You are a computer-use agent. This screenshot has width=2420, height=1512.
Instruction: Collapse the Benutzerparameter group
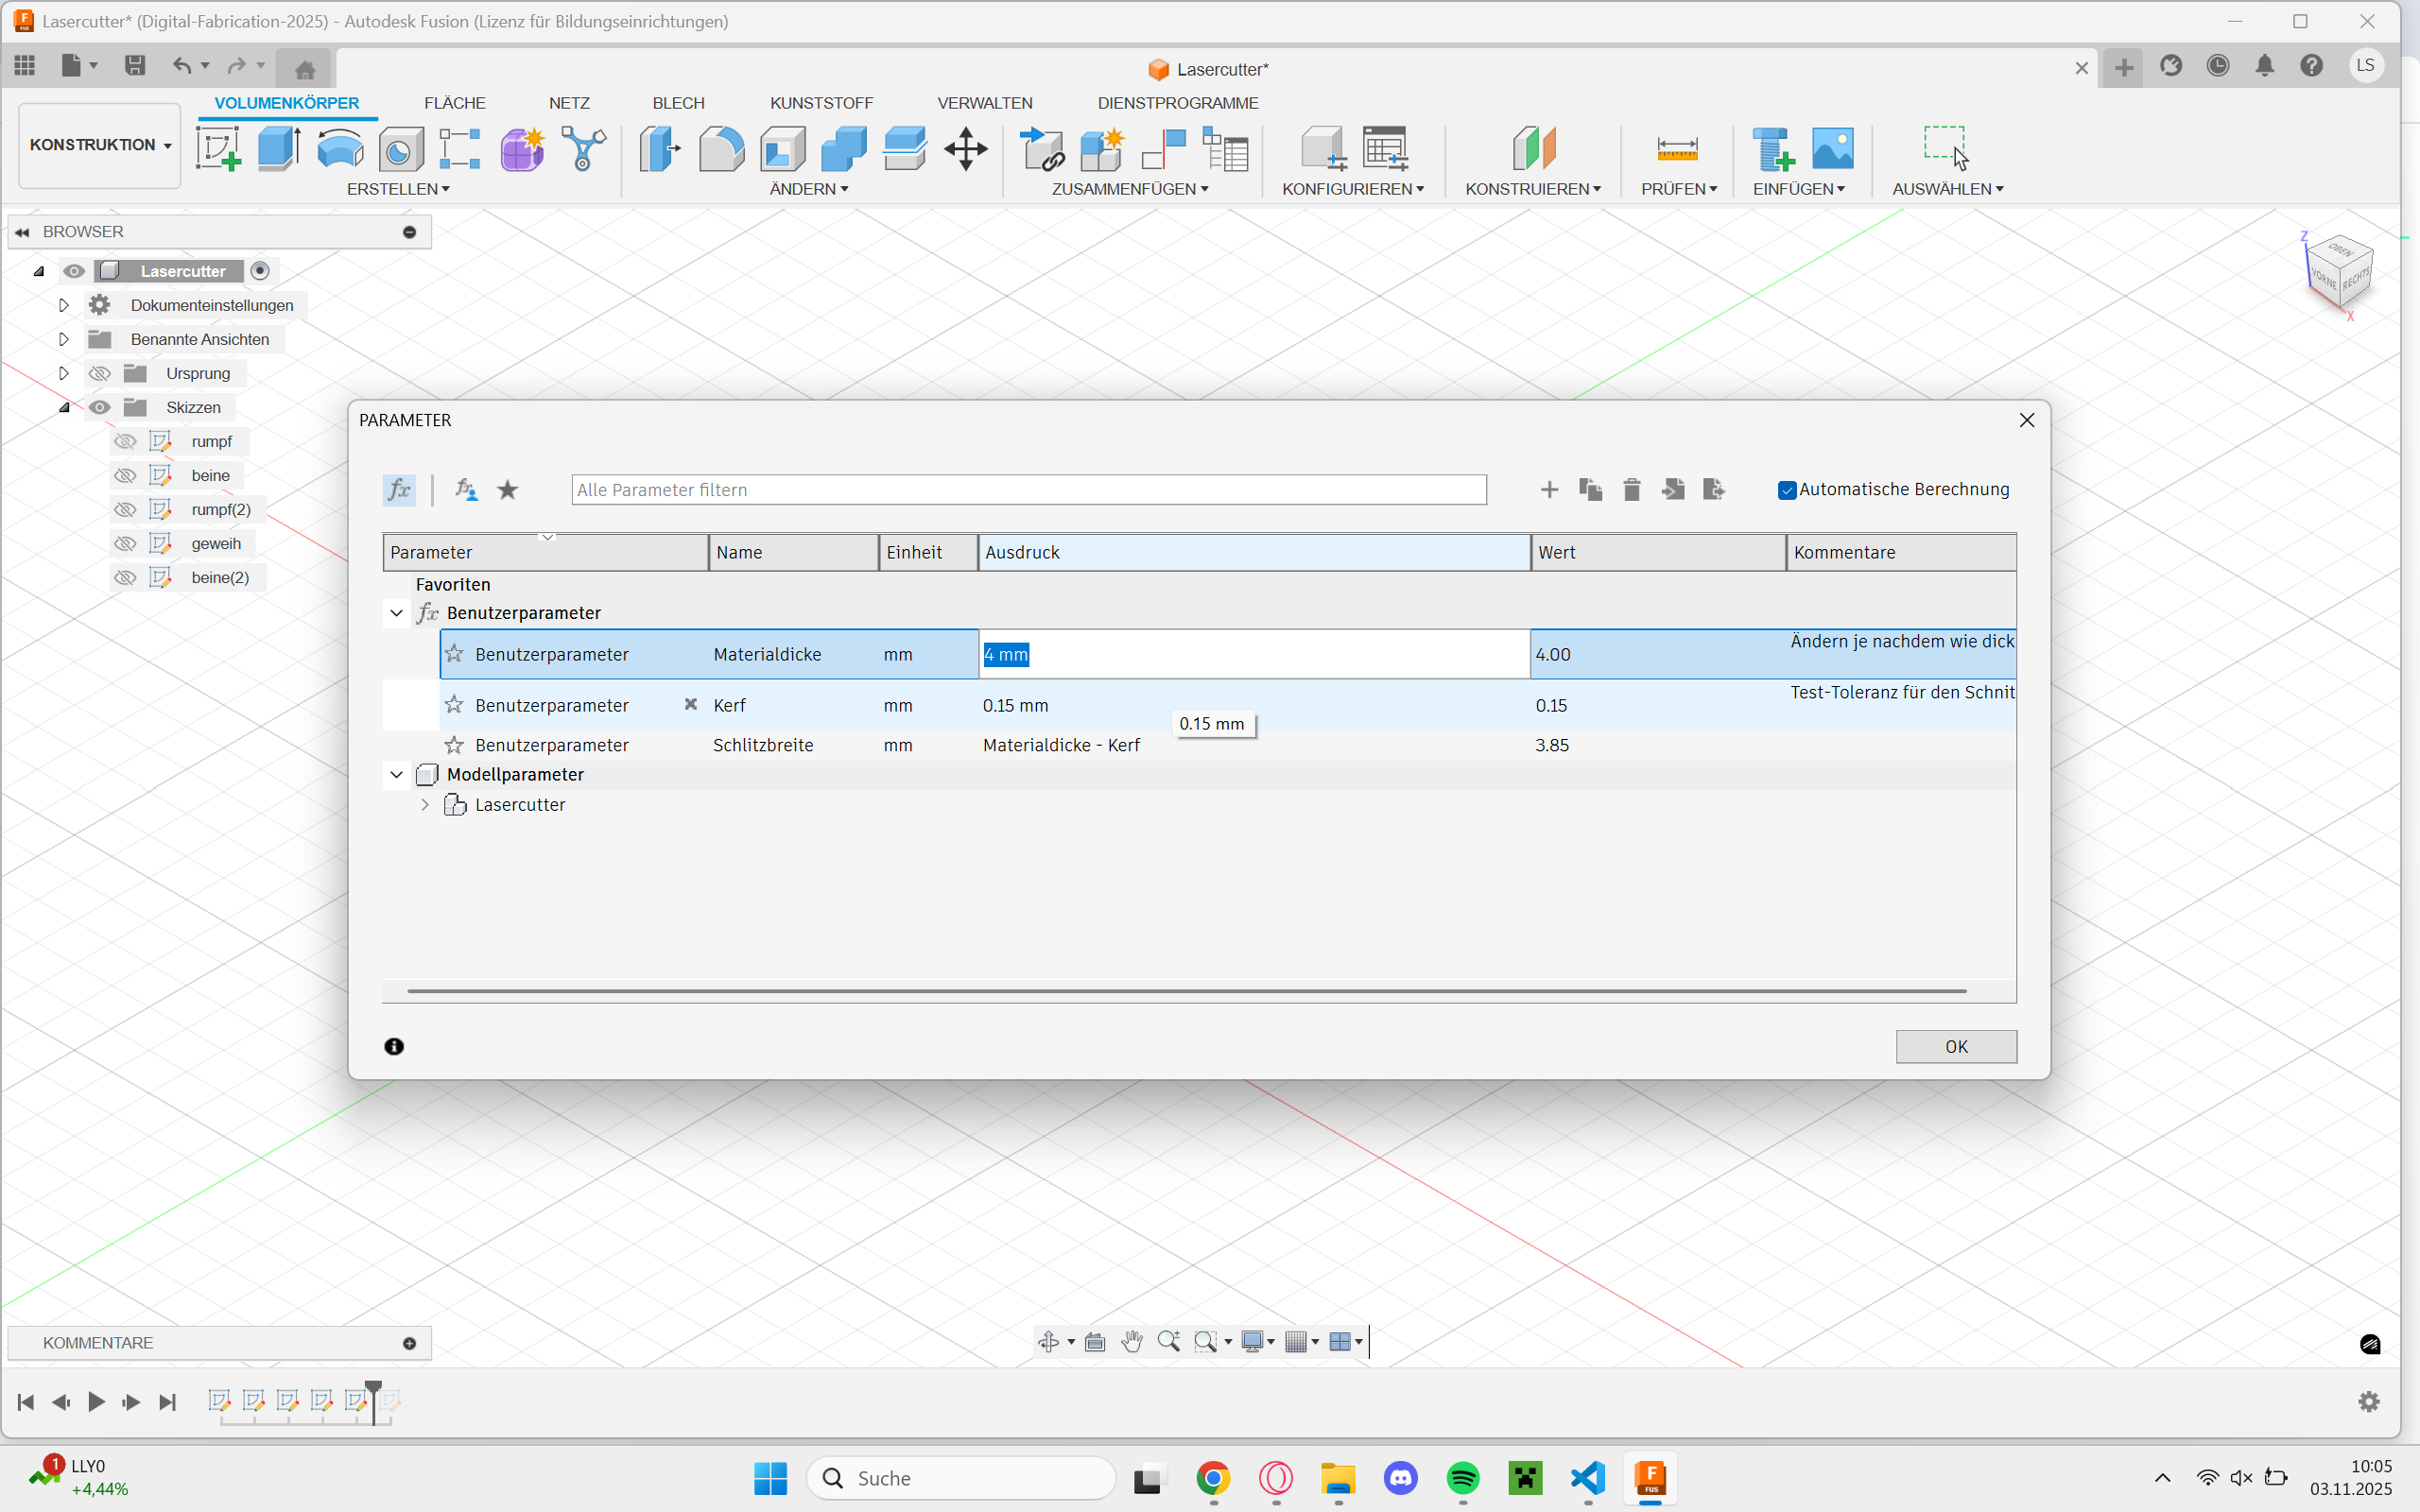(x=396, y=613)
